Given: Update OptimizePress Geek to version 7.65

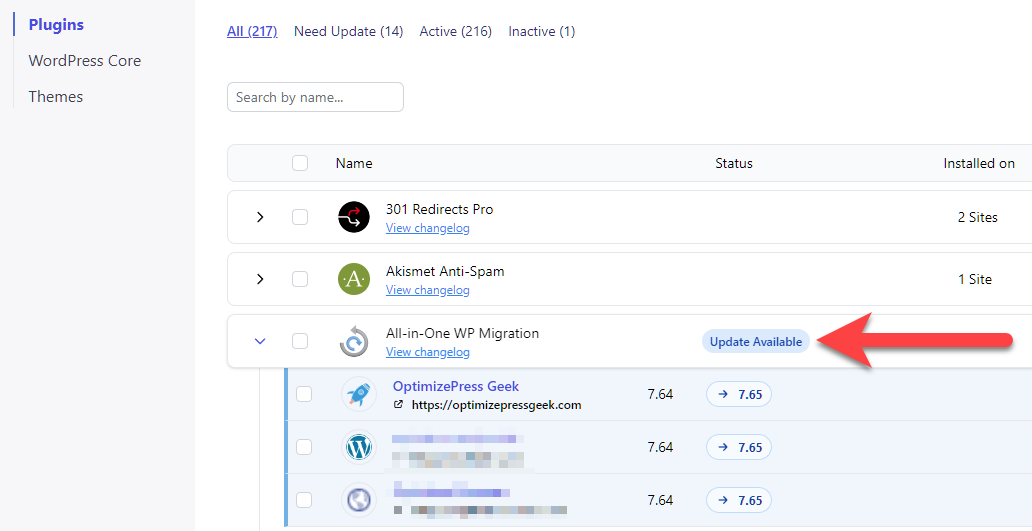Looking at the screenshot, I should pyautogui.click(x=739, y=394).
